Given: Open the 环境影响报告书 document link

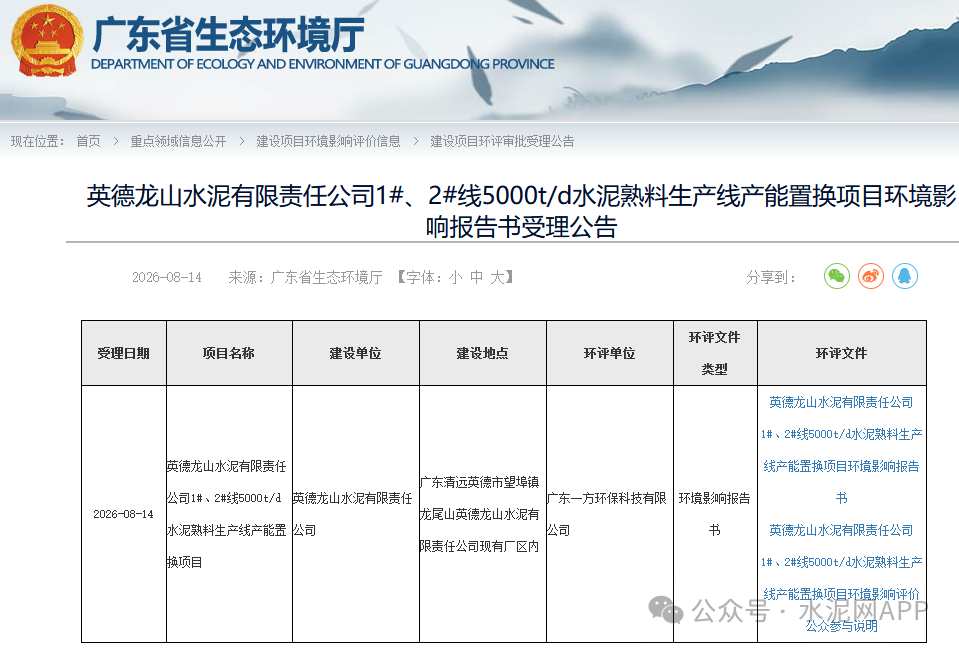Looking at the screenshot, I should point(842,450).
